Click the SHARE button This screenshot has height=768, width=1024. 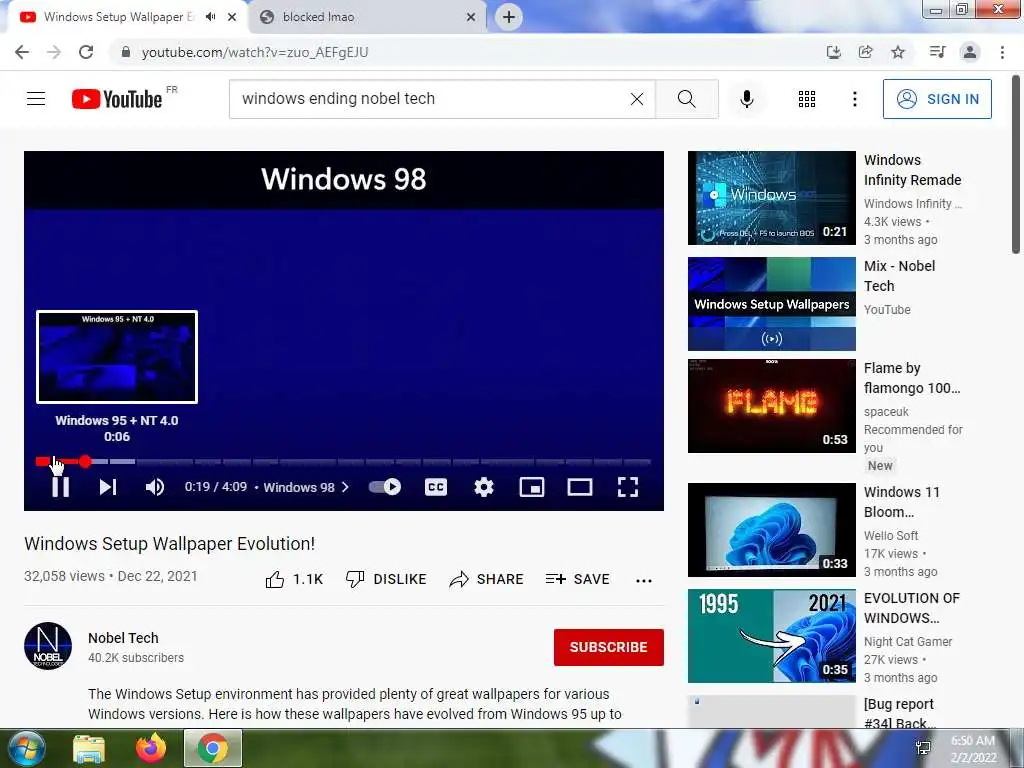[487, 579]
